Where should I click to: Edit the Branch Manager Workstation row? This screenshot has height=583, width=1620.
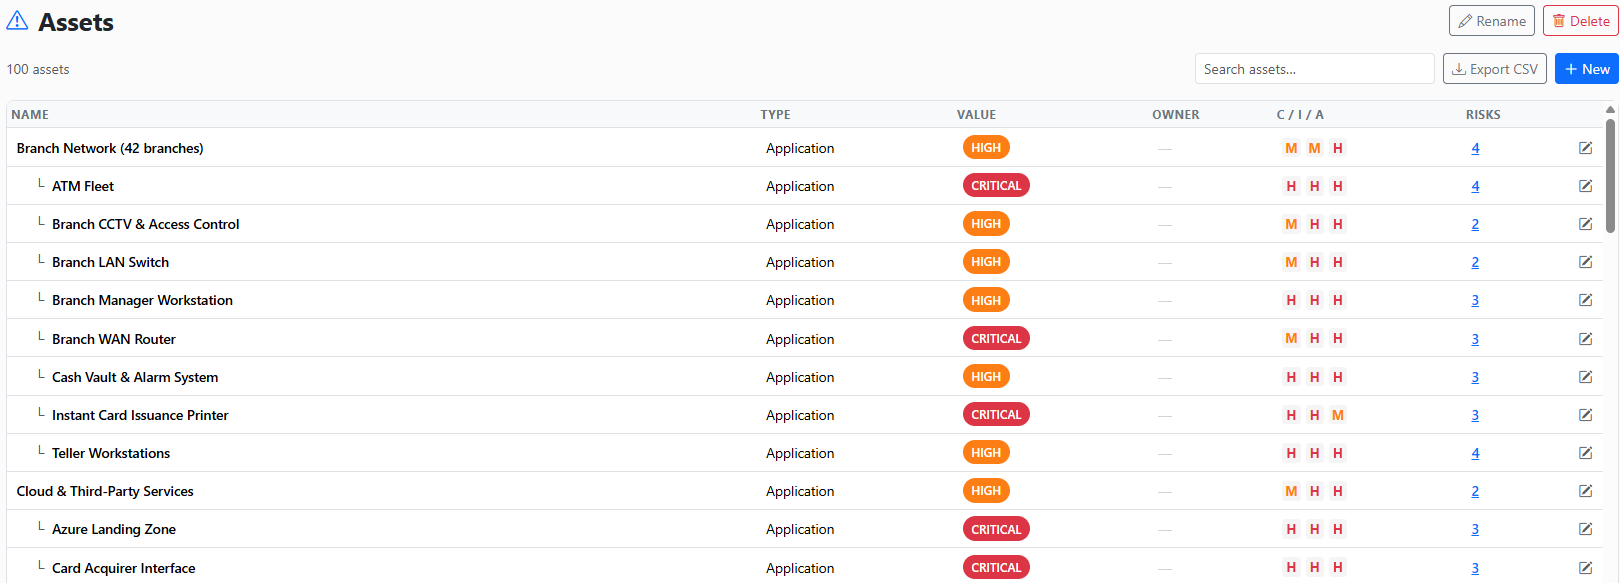point(1585,300)
